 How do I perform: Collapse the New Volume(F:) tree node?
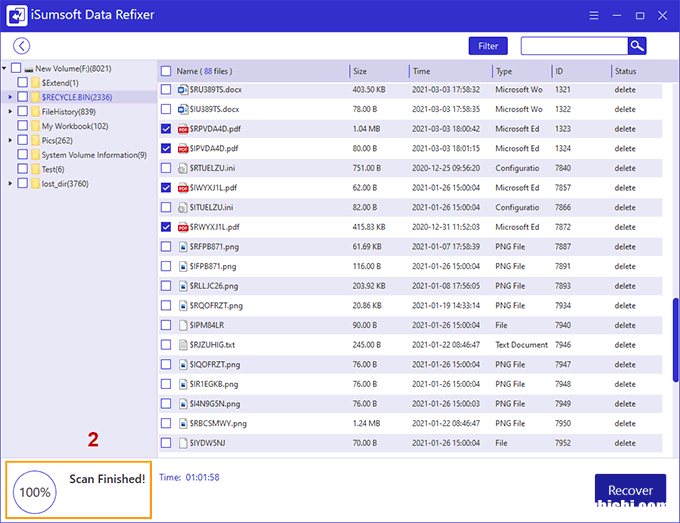(5, 69)
